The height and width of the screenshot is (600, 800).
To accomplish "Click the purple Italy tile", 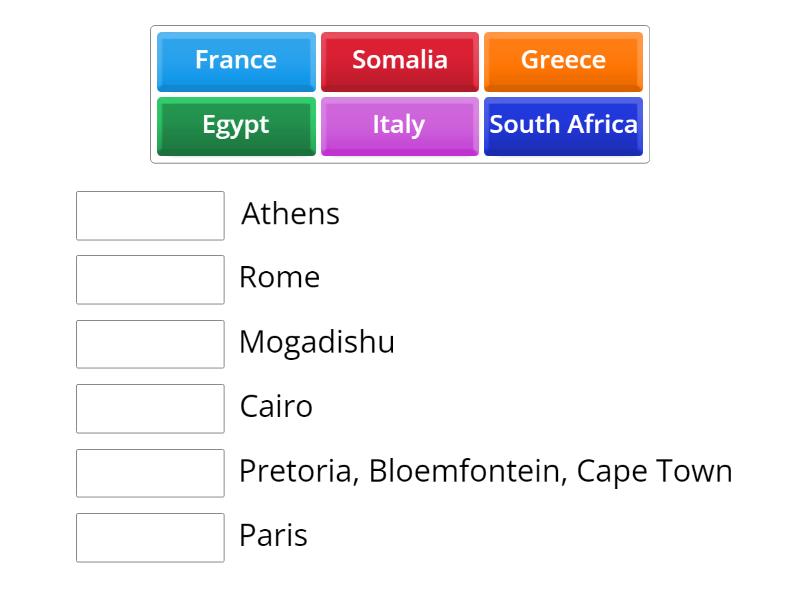I will coord(399,125).
